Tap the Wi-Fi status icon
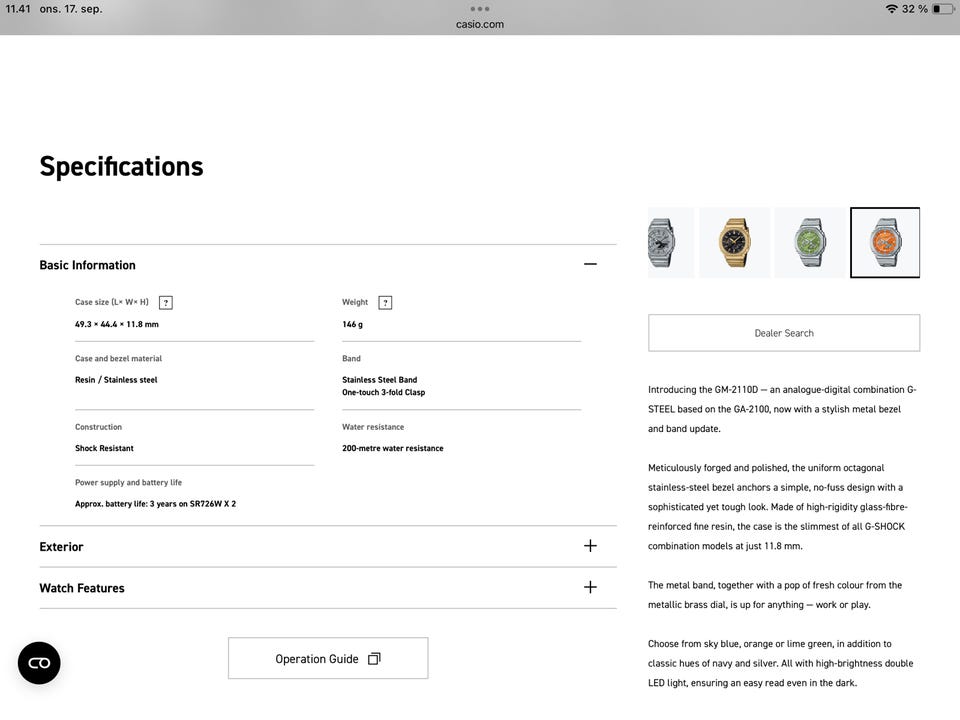 pos(891,9)
